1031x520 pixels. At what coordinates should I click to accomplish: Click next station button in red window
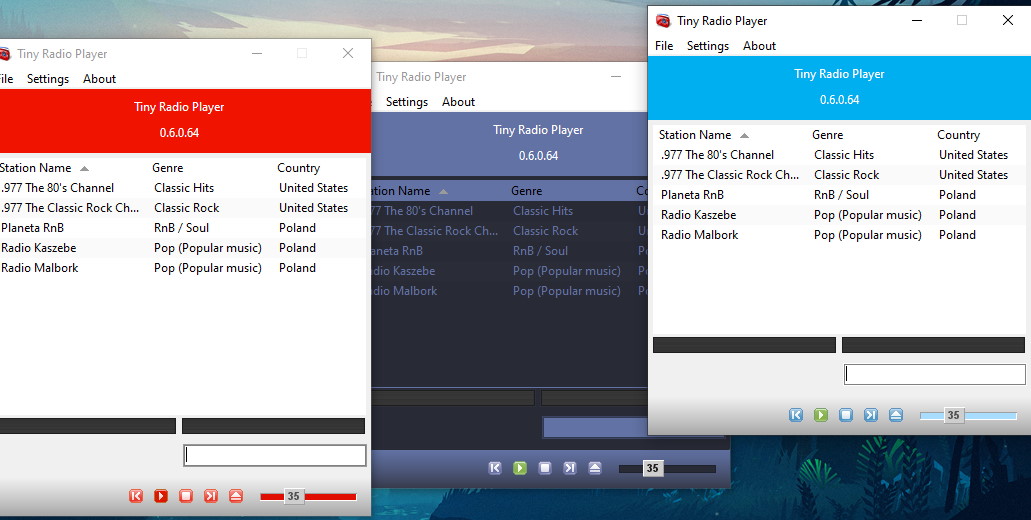[x=211, y=496]
